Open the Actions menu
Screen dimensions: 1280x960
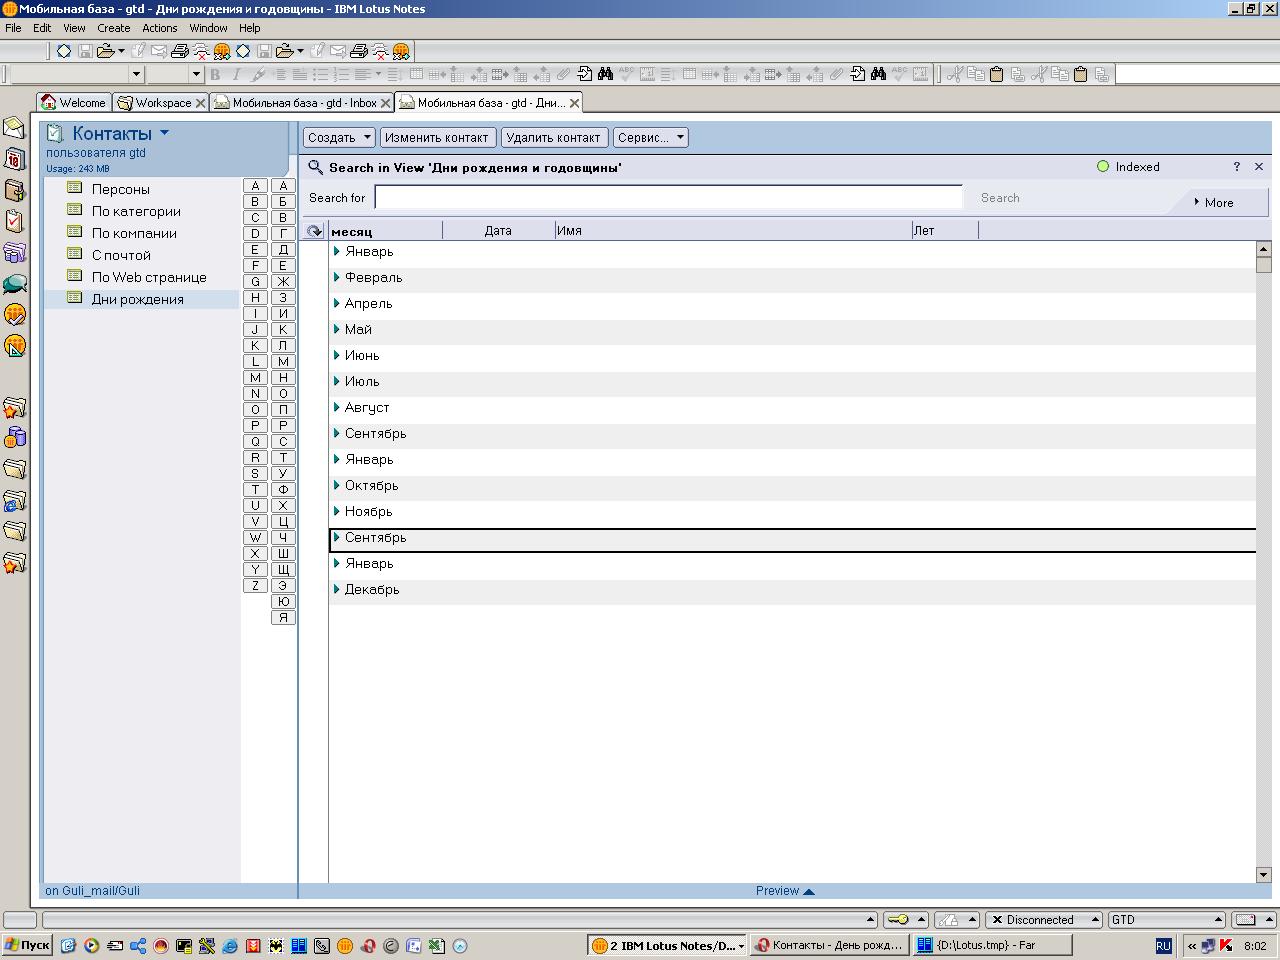click(x=159, y=28)
